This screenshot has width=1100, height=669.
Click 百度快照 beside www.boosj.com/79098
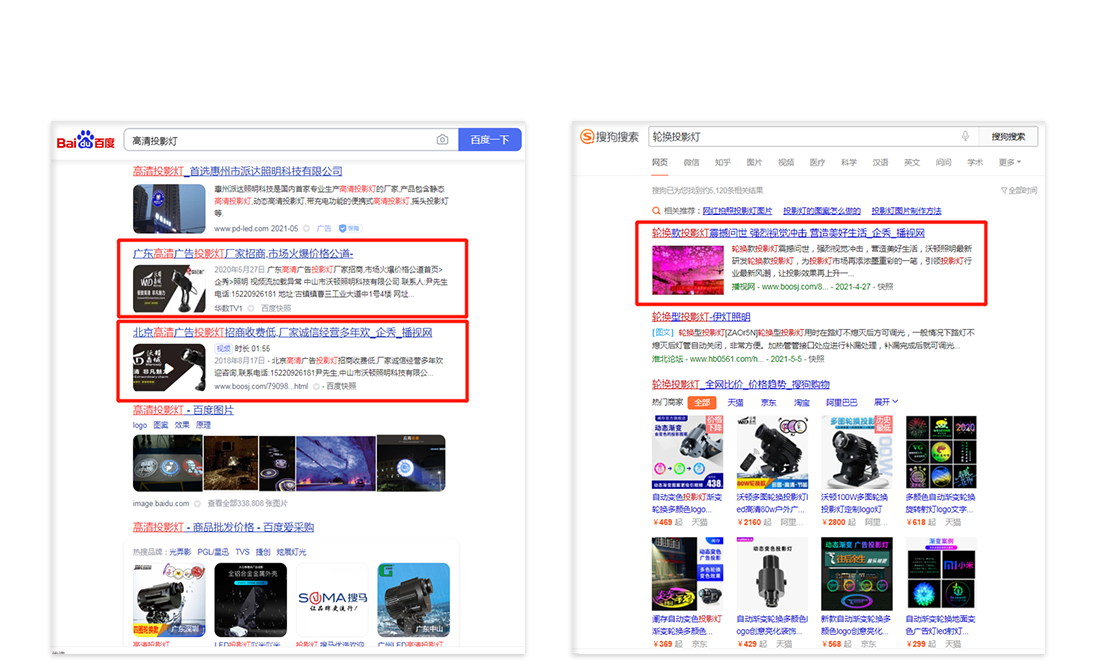341,386
